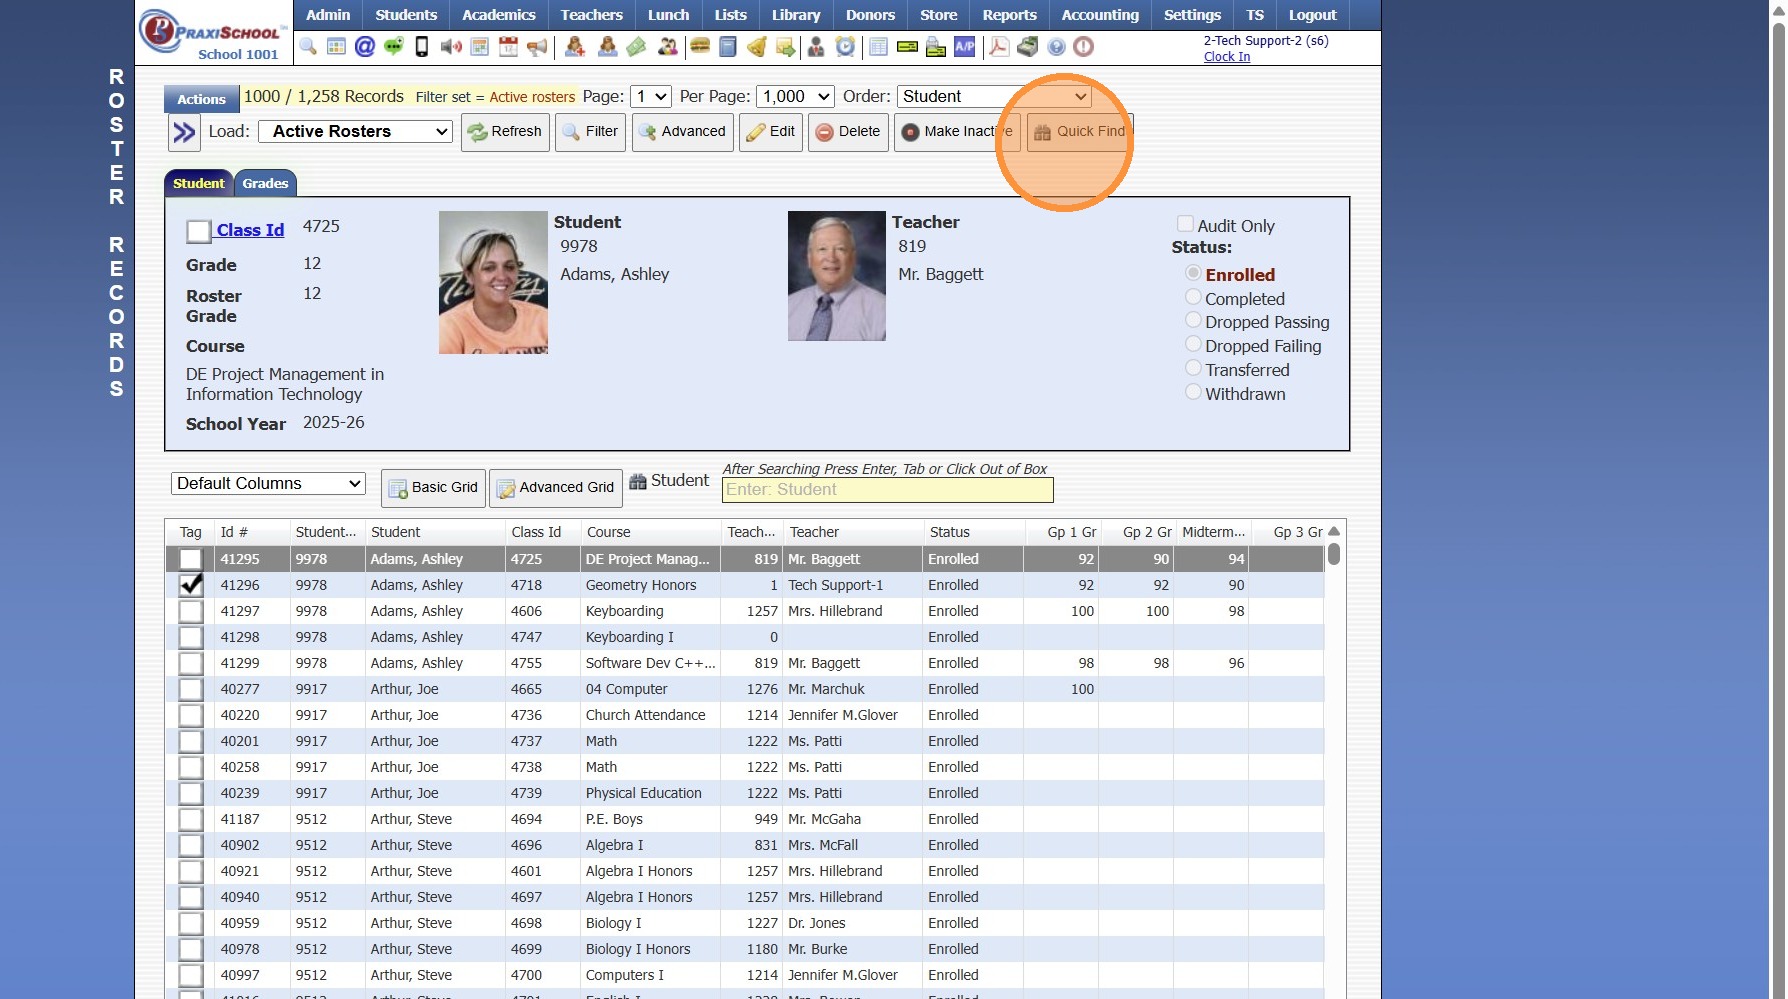The width and height of the screenshot is (1788, 999).
Task: Enable the Audit Only checkbox
Action: 1185,224
